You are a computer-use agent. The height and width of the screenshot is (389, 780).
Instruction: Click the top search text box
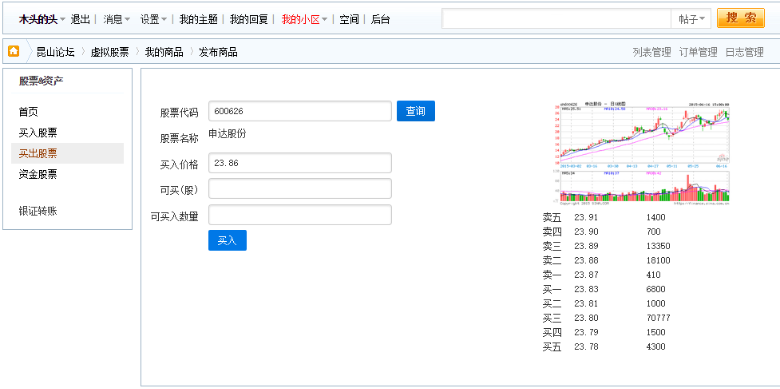pyautogui.click(x=556, y=19)
